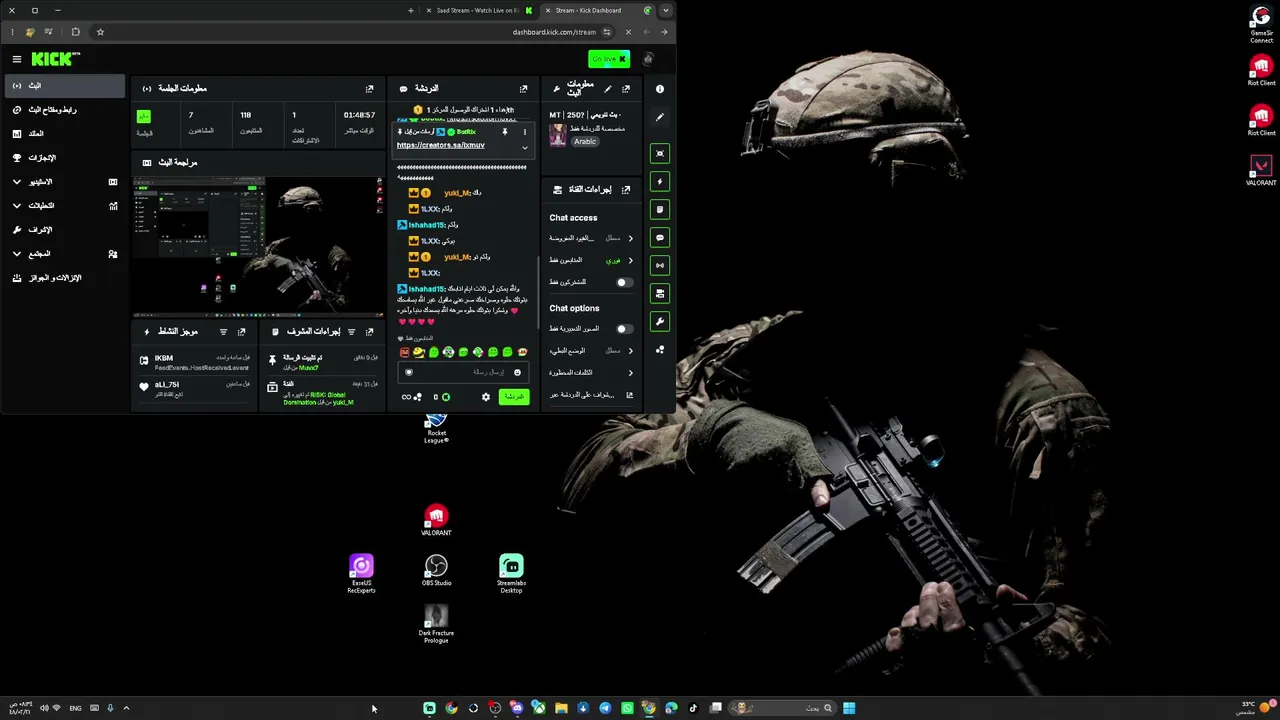1280x720 pixels.
Task: Open TikTok from the taskbar
Action: (x=693, y=708)
